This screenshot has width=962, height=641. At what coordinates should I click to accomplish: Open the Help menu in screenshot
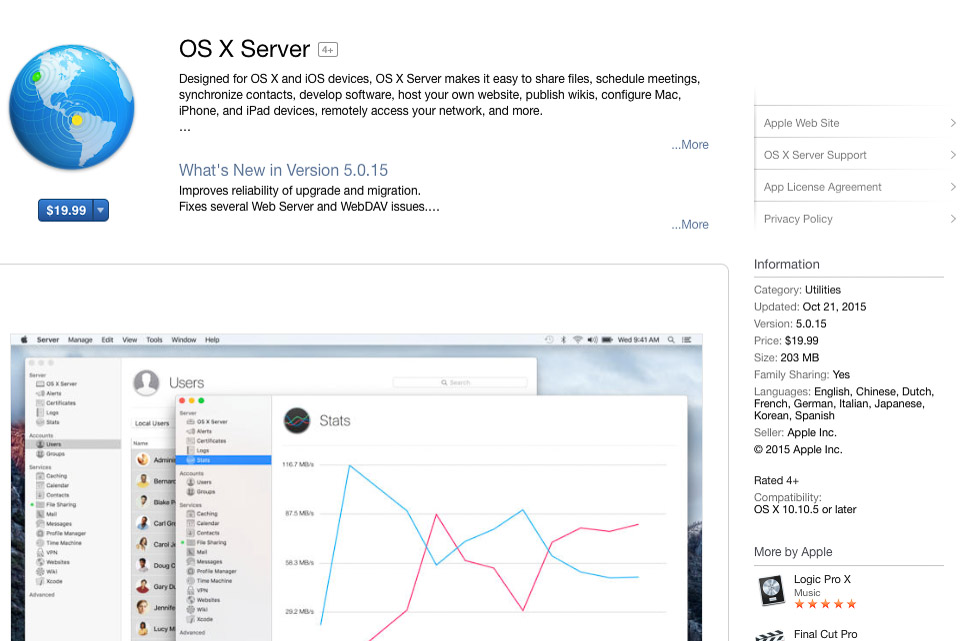pyautogui.click(x=212, y=340)
